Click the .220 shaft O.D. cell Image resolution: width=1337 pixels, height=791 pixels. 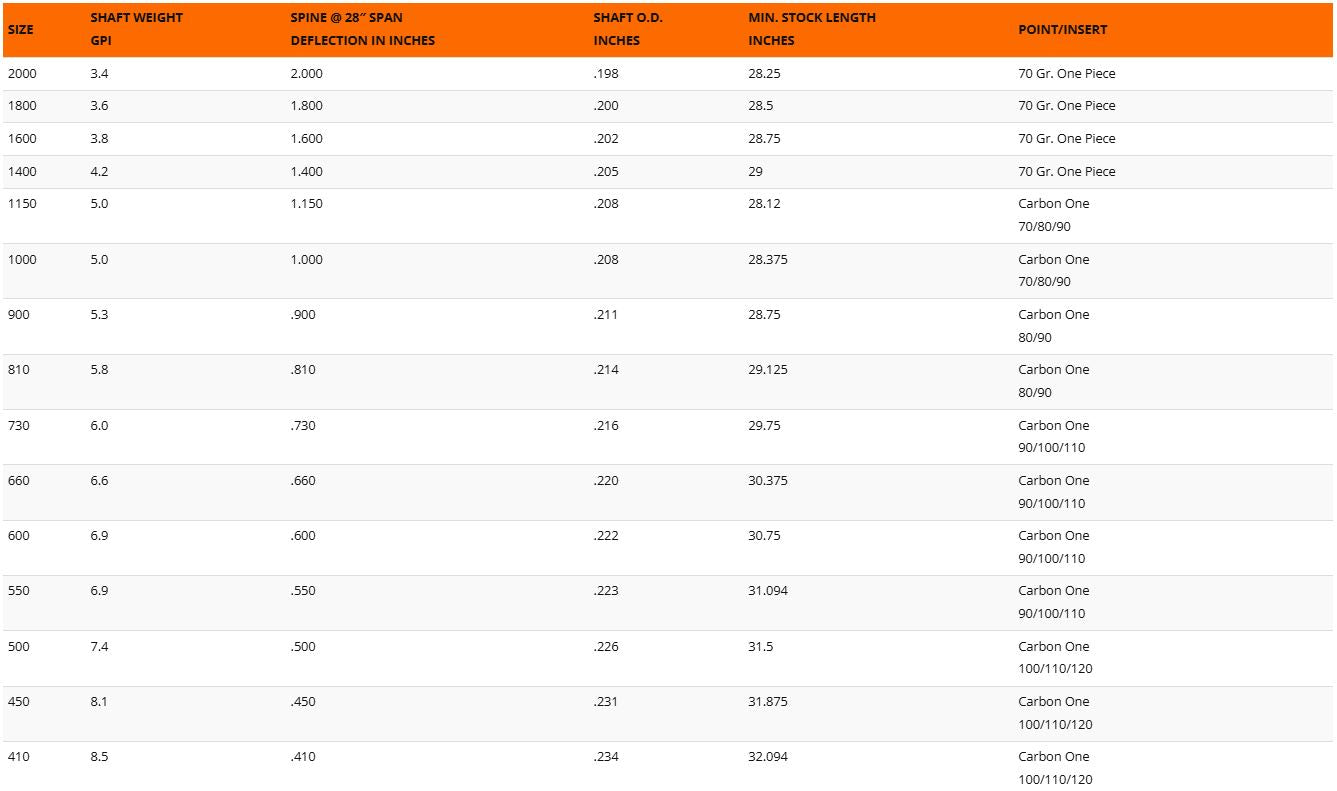coord(606,481)
